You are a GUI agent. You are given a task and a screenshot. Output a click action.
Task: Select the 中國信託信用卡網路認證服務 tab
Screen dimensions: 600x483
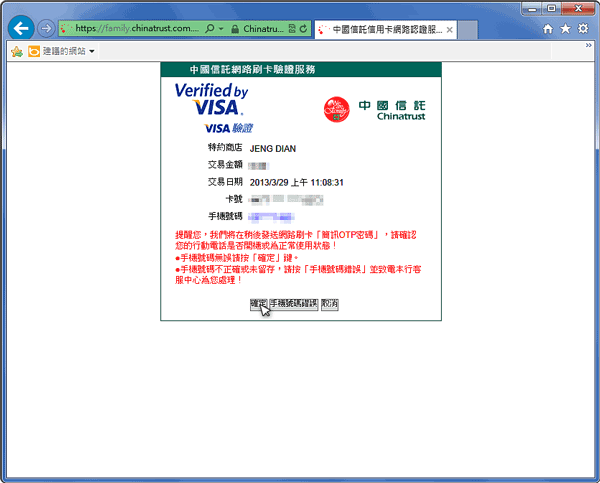(386, 29)
